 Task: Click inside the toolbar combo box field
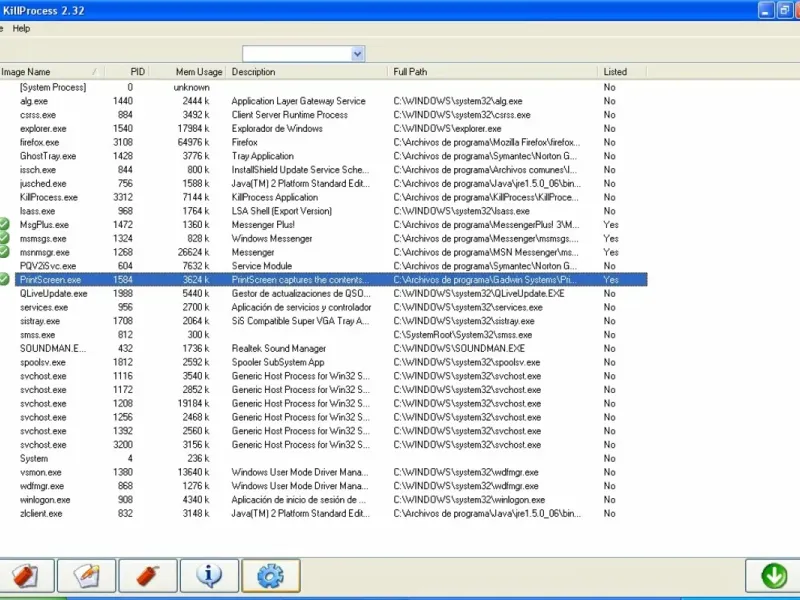coord(297,54)
